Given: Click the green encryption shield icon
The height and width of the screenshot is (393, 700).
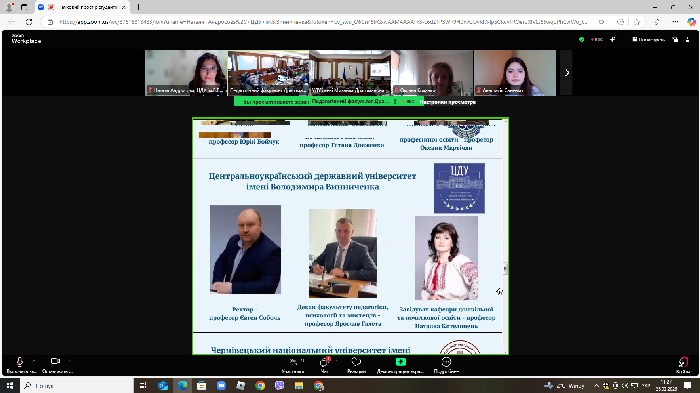Looking at the screenshot, I should click(x=581, y=39).
